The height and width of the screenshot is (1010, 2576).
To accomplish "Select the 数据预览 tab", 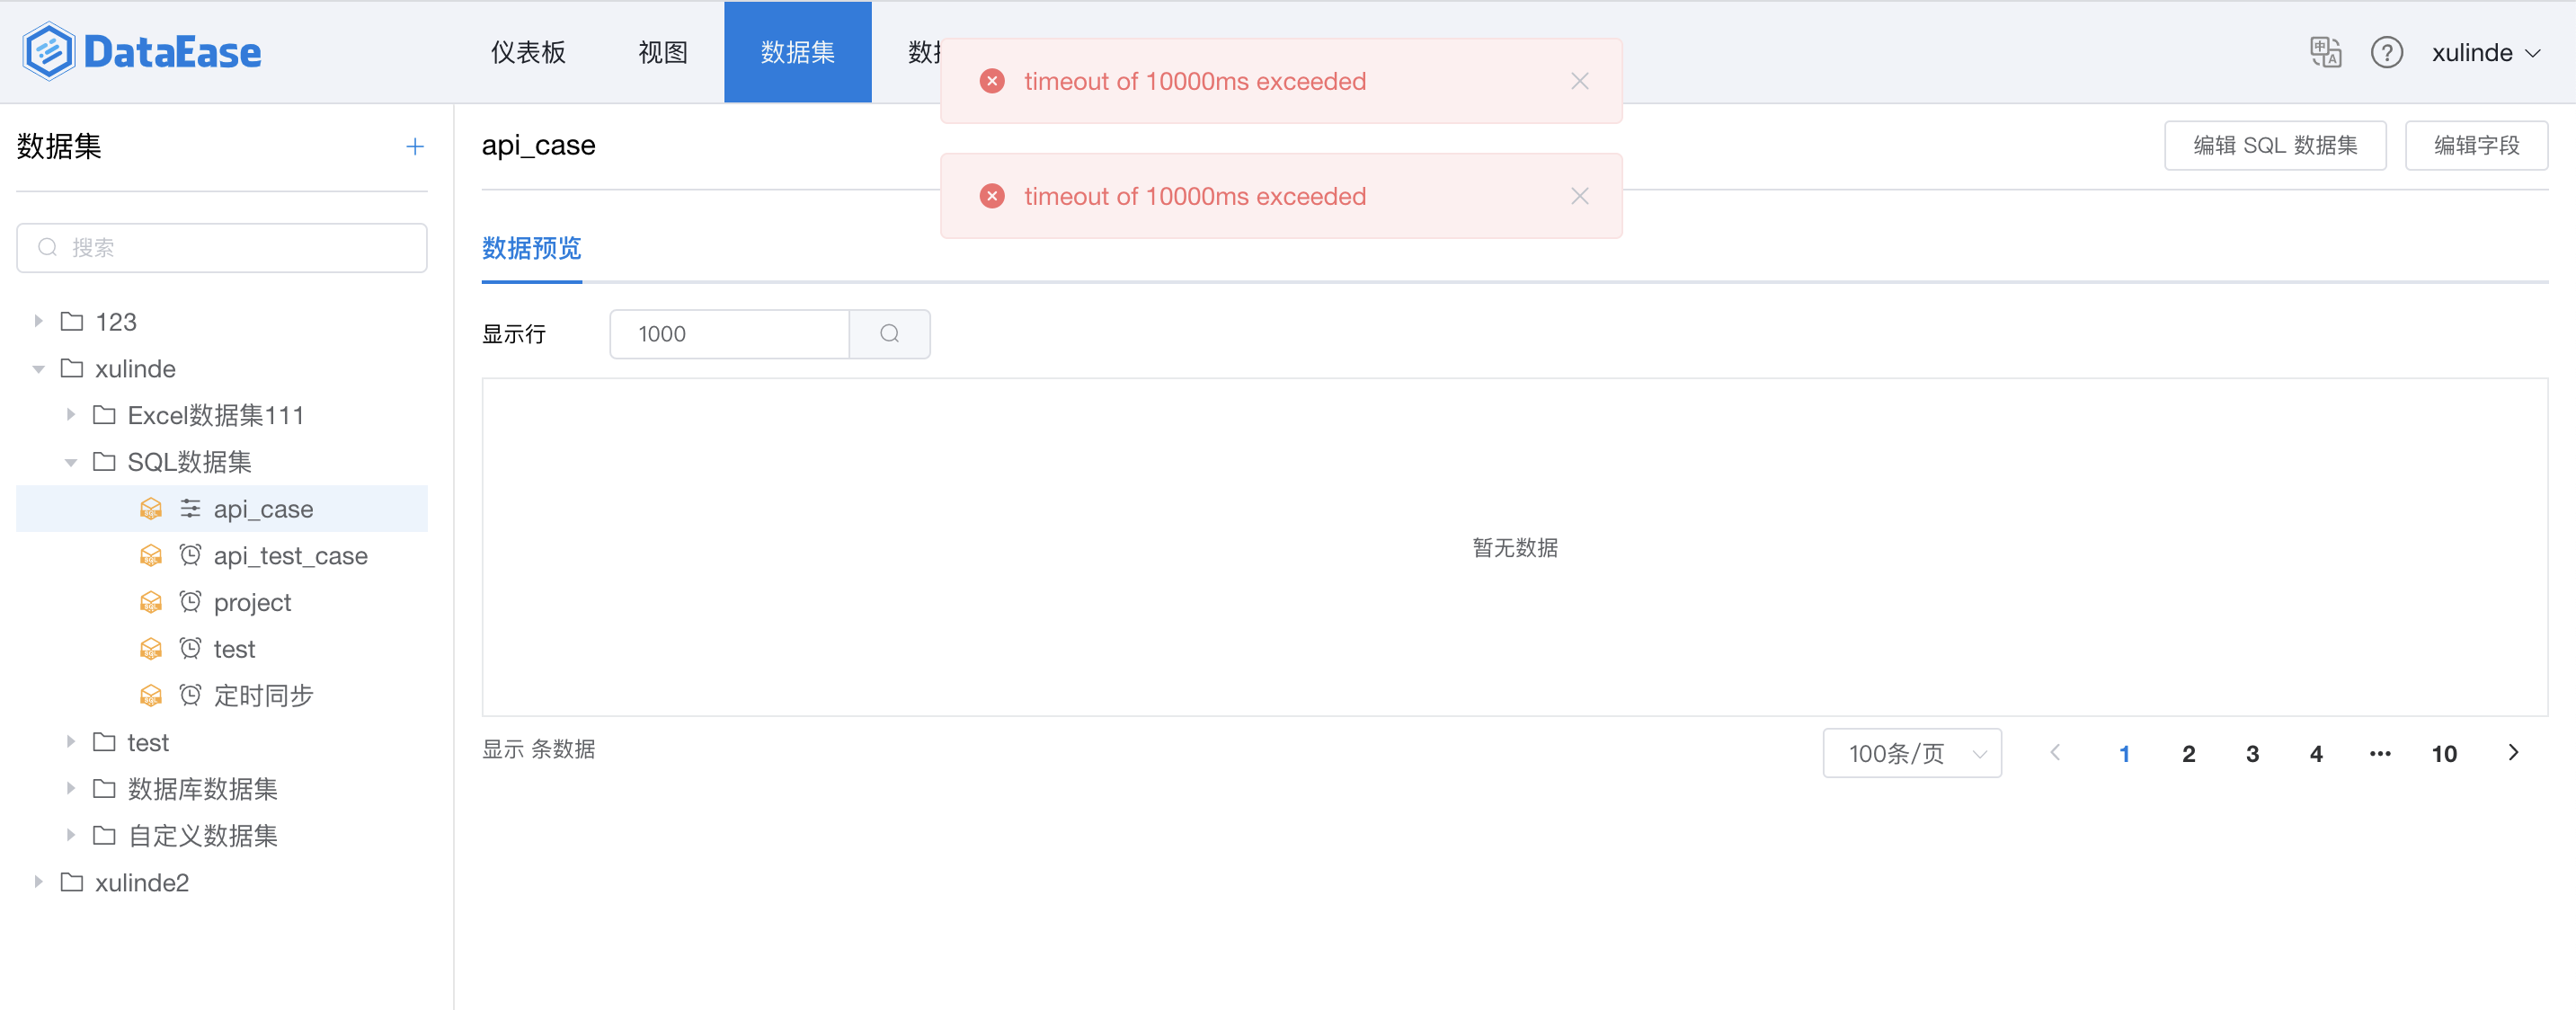I will point(531,249).
